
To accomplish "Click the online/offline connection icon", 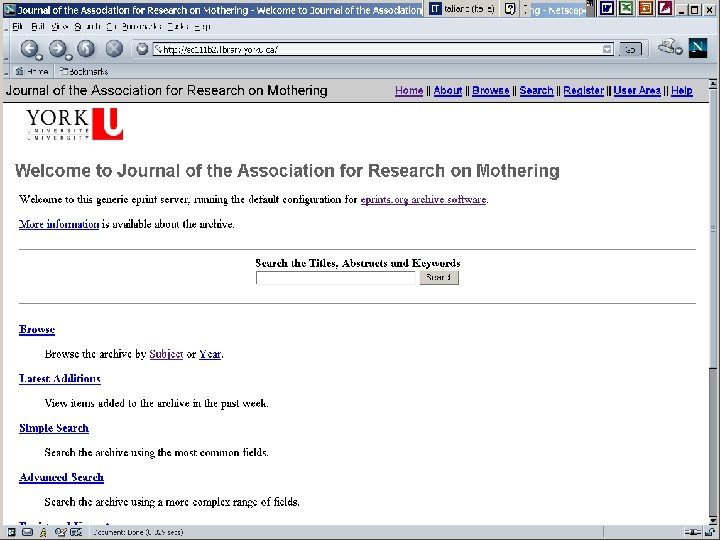I will (x=692, y=532).
